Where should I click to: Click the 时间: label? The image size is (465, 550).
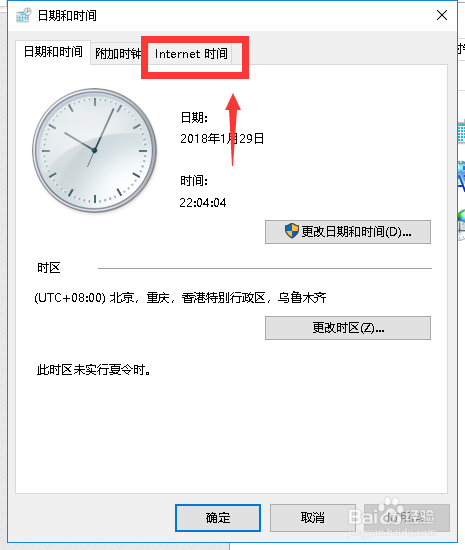pyautogui.click(x=194, y=181)
